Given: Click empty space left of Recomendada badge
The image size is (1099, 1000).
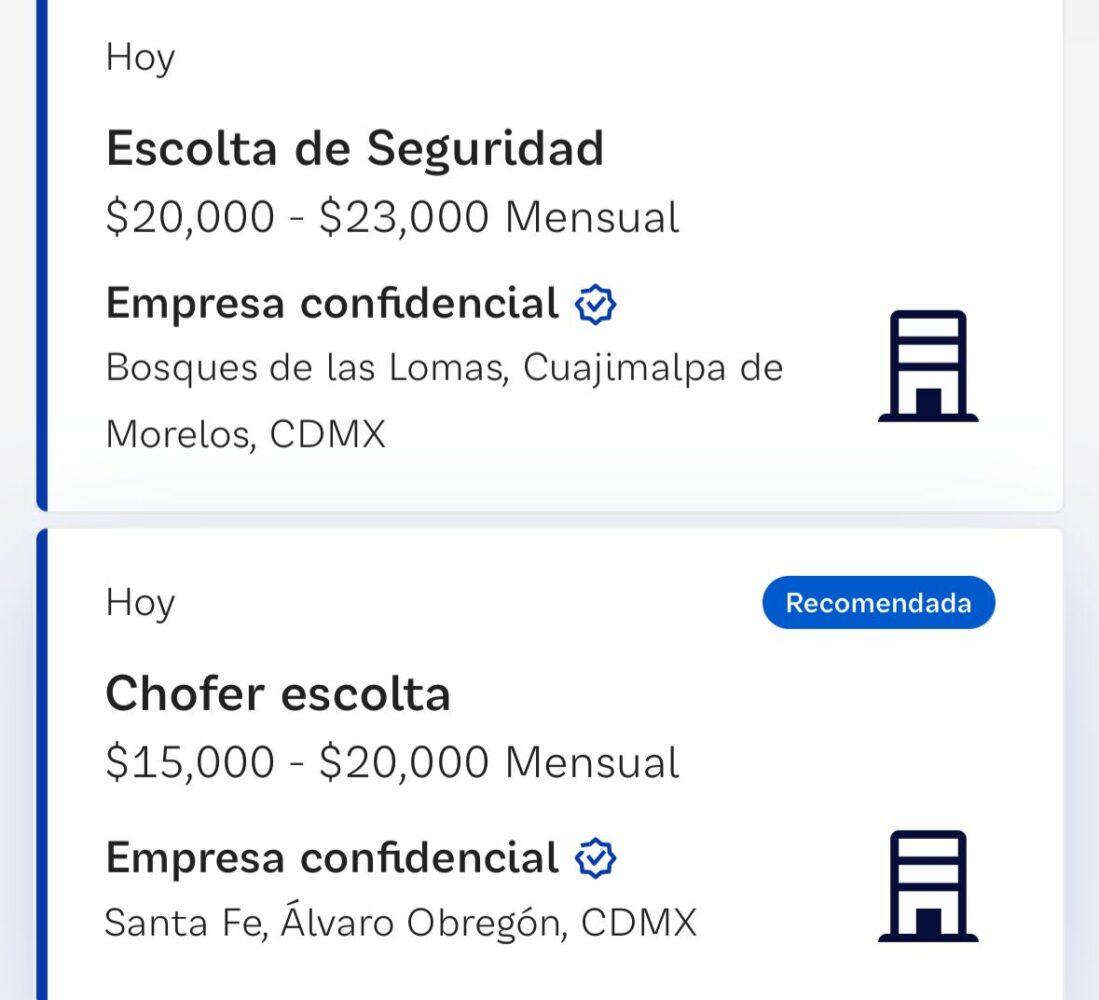Looking at the screenshot, I should (470, 603).
